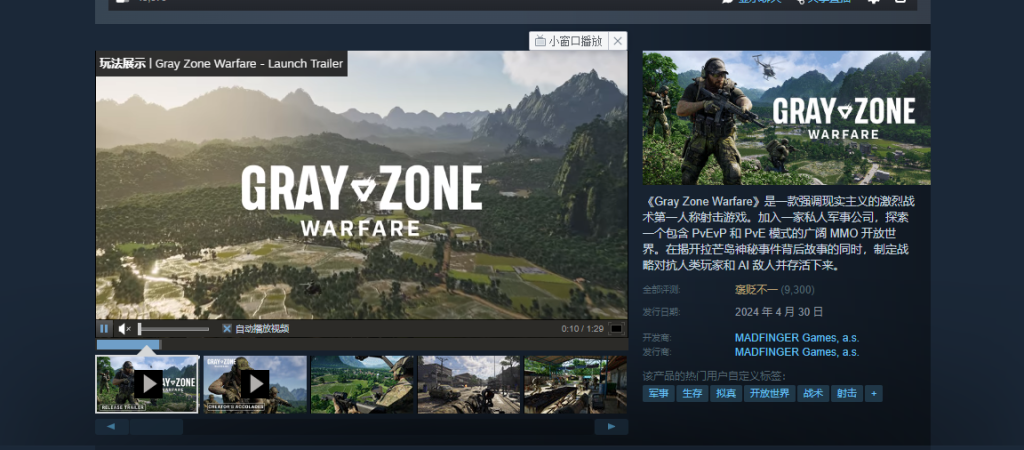Seek along the blue video progress bar
Viewport: 1024px width, 450px height.
point(129,344)
